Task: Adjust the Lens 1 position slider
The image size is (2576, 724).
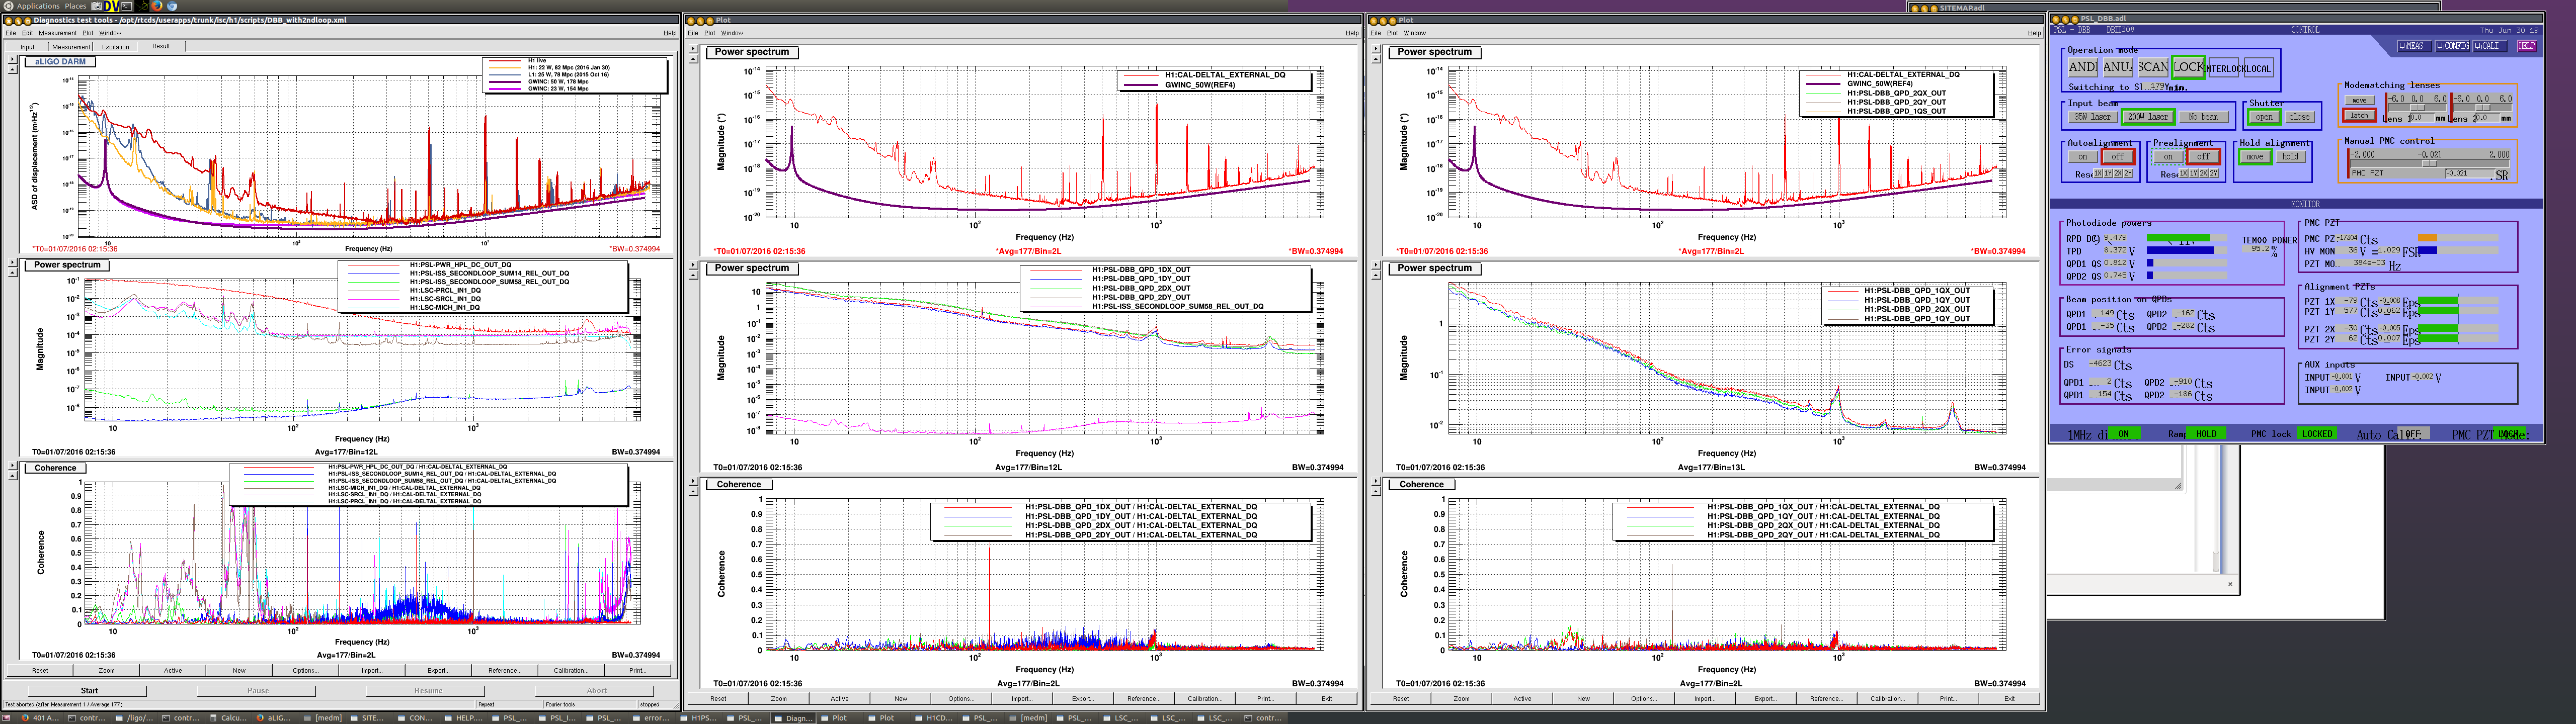Action: 2417,108
